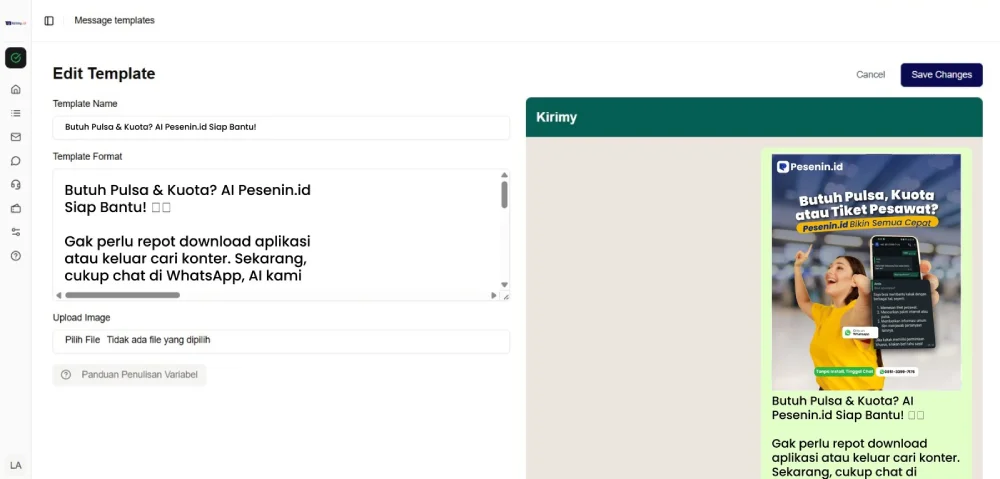Open the list icon in sidebar

[16, 113]
